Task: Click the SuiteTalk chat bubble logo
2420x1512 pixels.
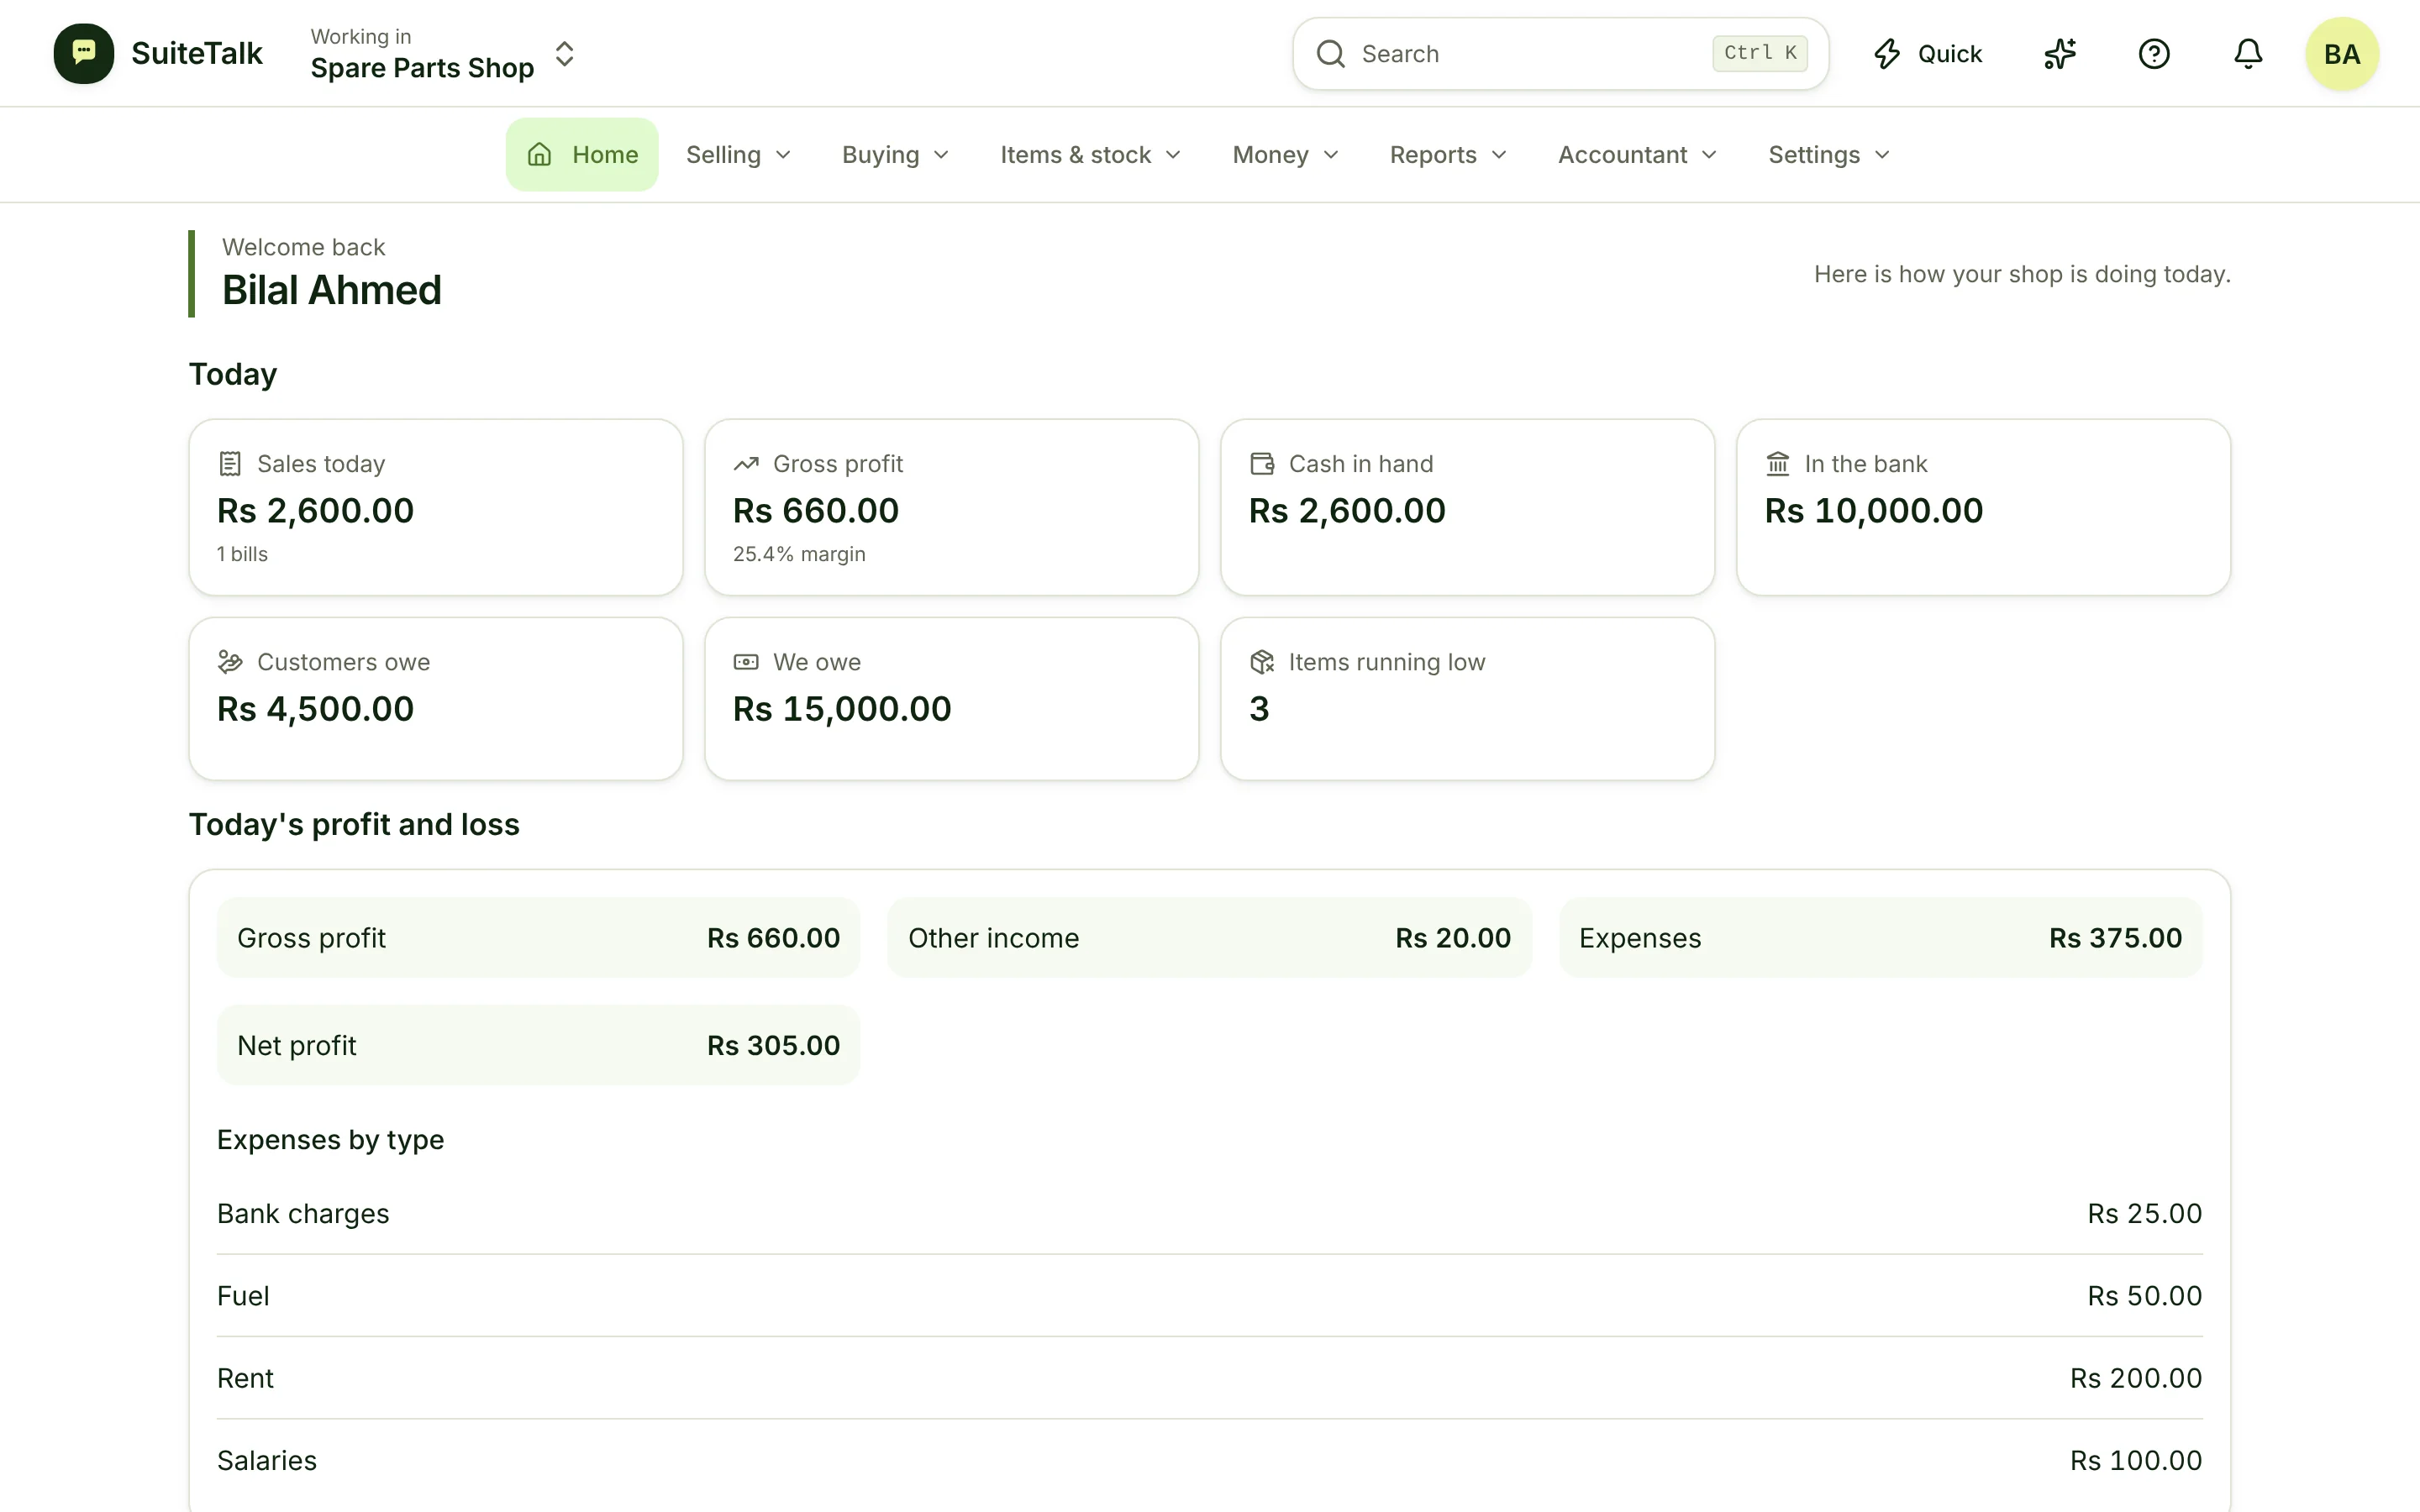Action: pyautogui.click(x=84, y=53)
